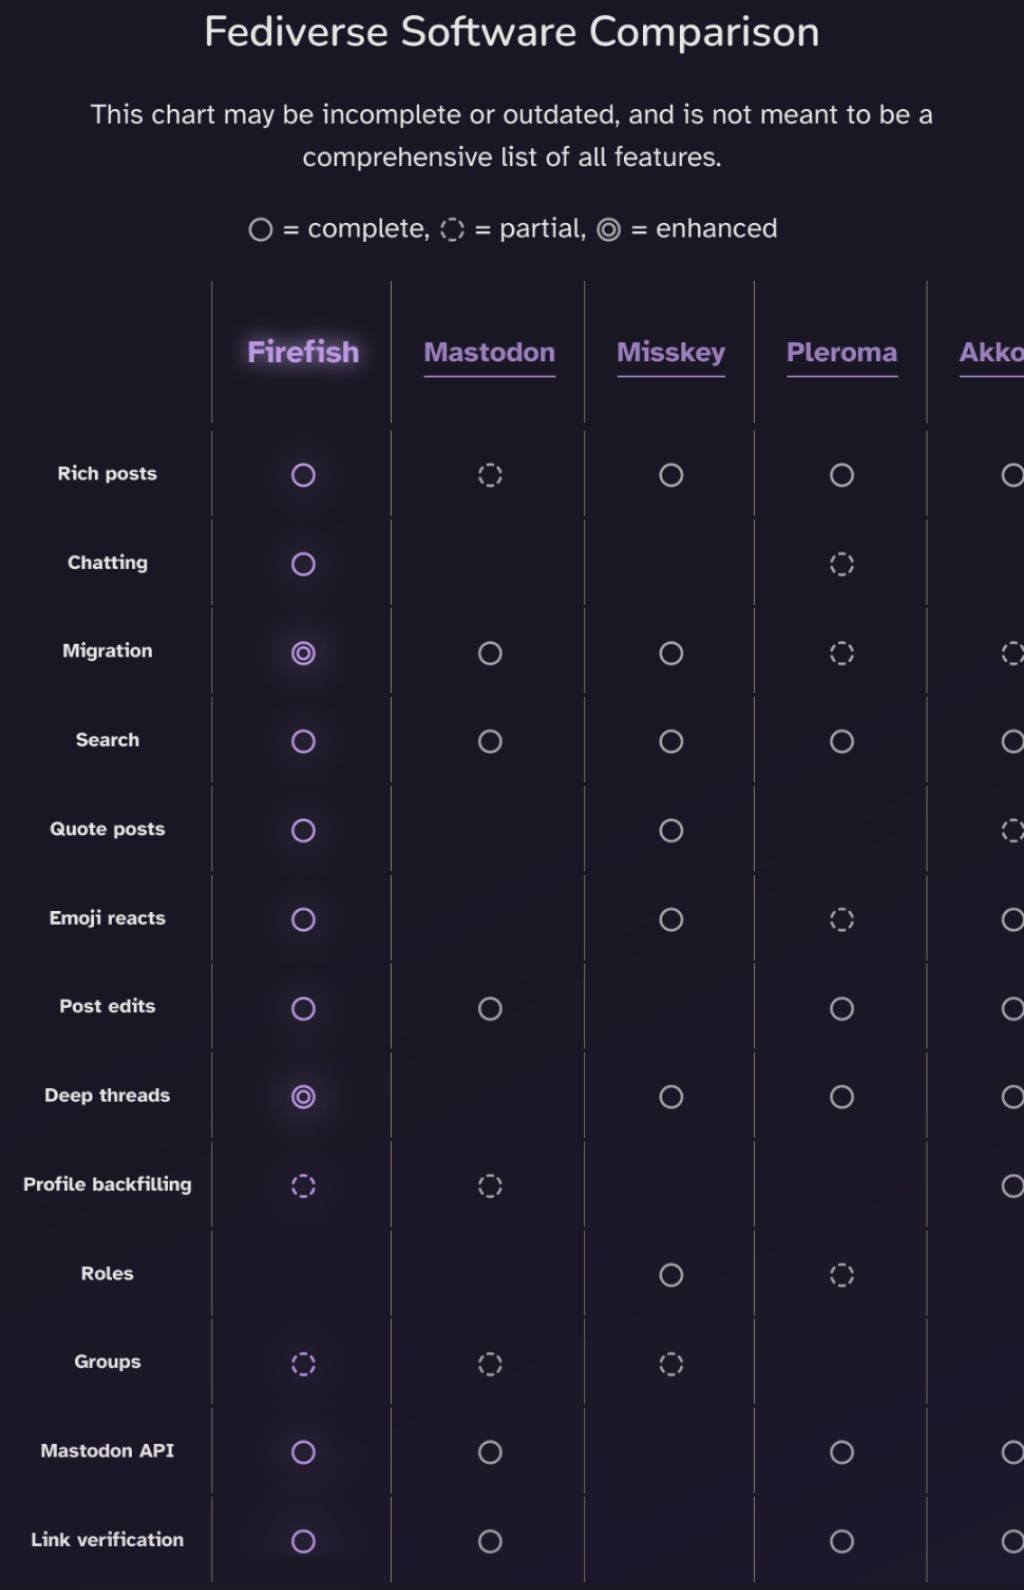1024x1590 pixels.
Task: Click Mastodon partial icon for Rich posts
Action: click(x=490, y=475)
